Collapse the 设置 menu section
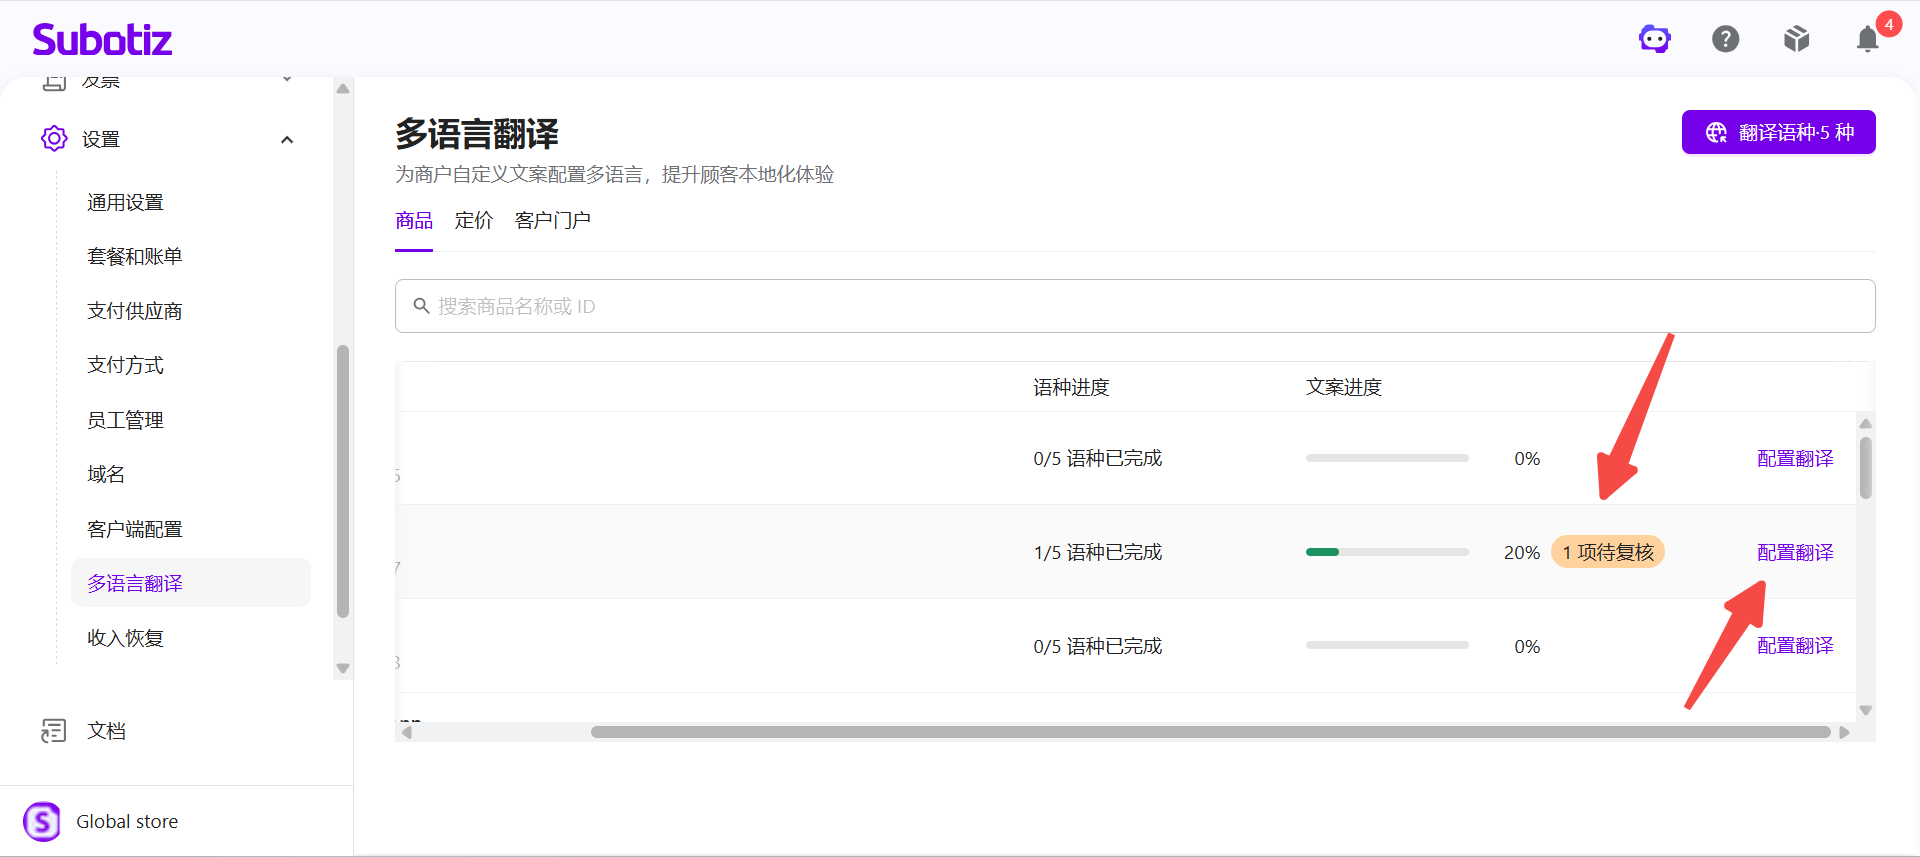Screen dimensions: 1920x857 (287, 139)
